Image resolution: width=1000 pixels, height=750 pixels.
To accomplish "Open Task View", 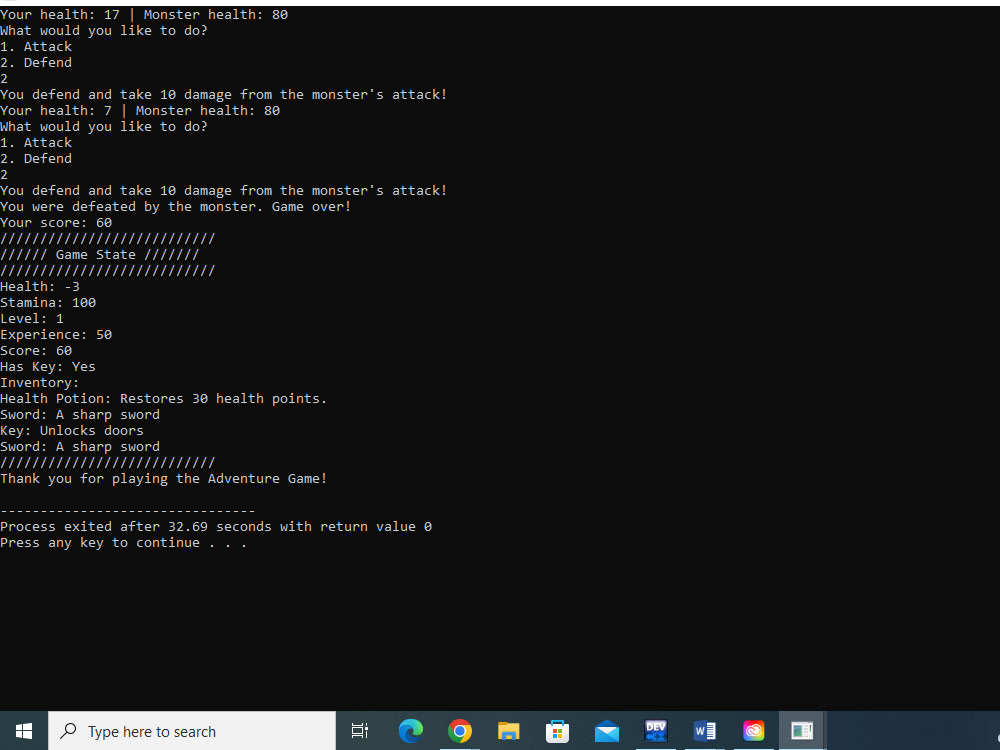I will click(359, 731).
